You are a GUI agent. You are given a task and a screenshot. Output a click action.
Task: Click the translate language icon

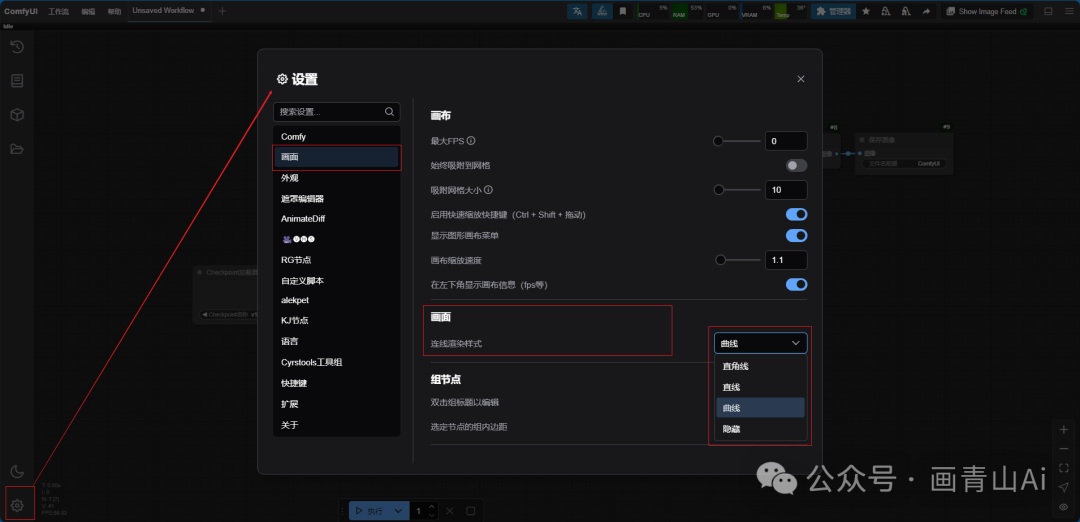coord(577,11)
